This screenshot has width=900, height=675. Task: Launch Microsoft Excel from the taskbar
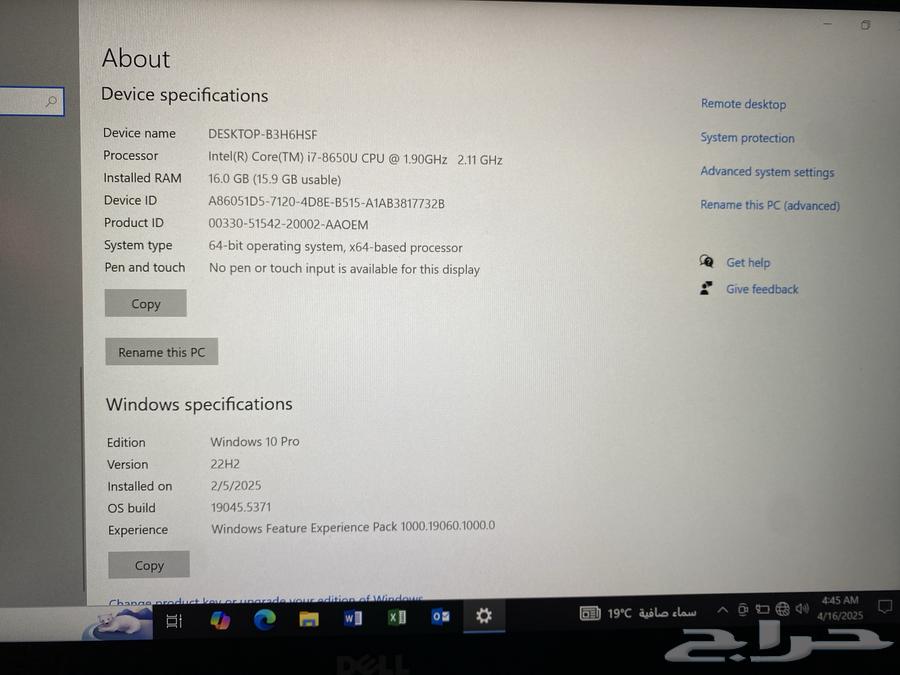point(397,617)
